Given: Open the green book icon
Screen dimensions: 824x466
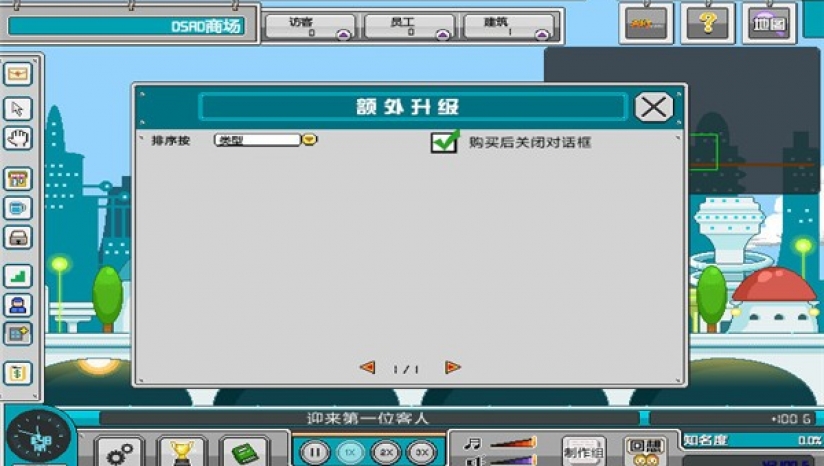Looking at the screenshot, I should (244, 453).
